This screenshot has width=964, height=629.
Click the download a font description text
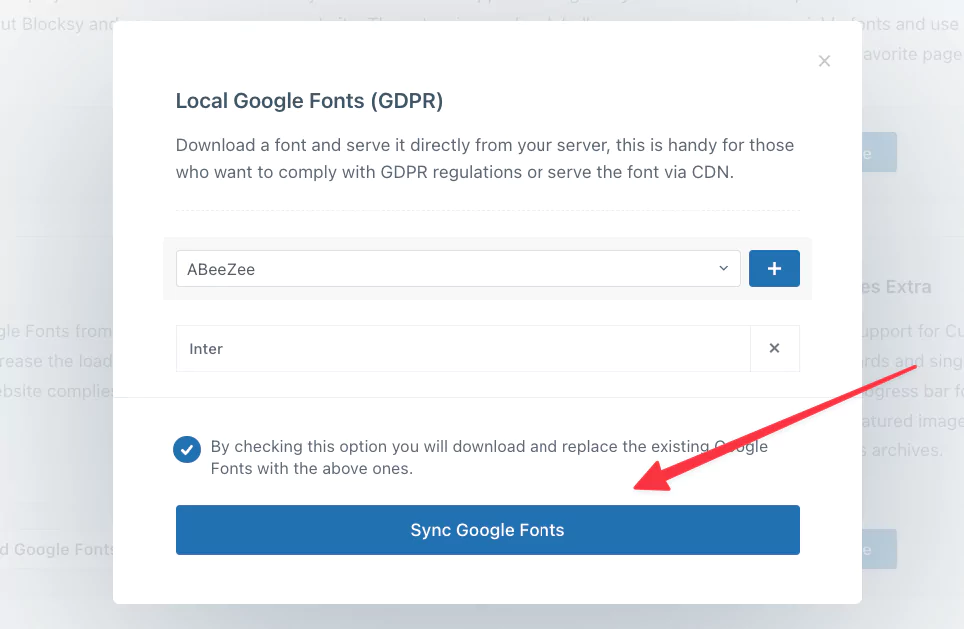485,159
